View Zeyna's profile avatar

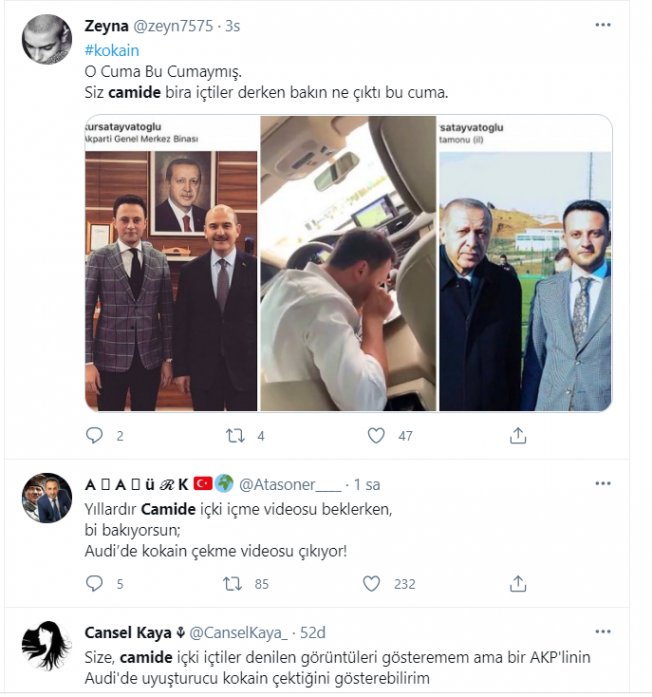click(x=47, y=40)
